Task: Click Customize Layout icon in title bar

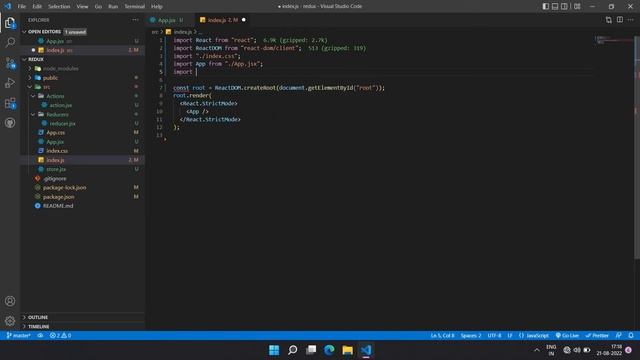Action: point(577,6)
